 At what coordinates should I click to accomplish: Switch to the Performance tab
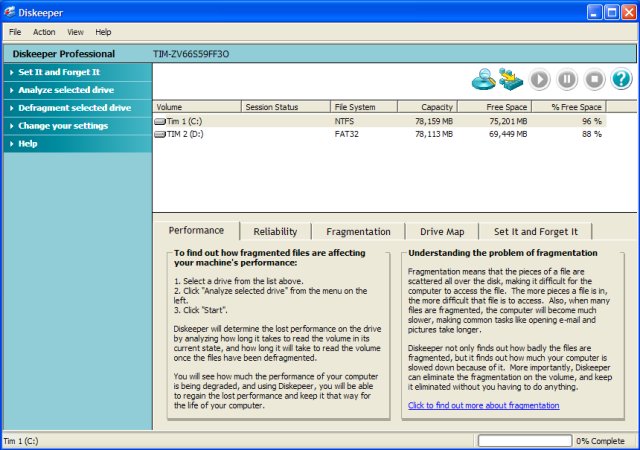pos(196,230)
